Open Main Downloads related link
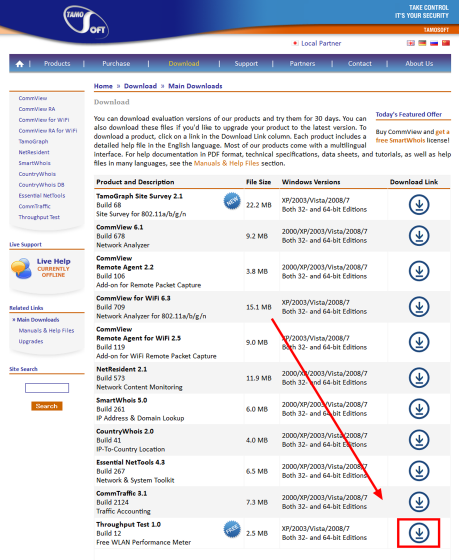Viewport: 459px width, 560px height. [38, 320]
